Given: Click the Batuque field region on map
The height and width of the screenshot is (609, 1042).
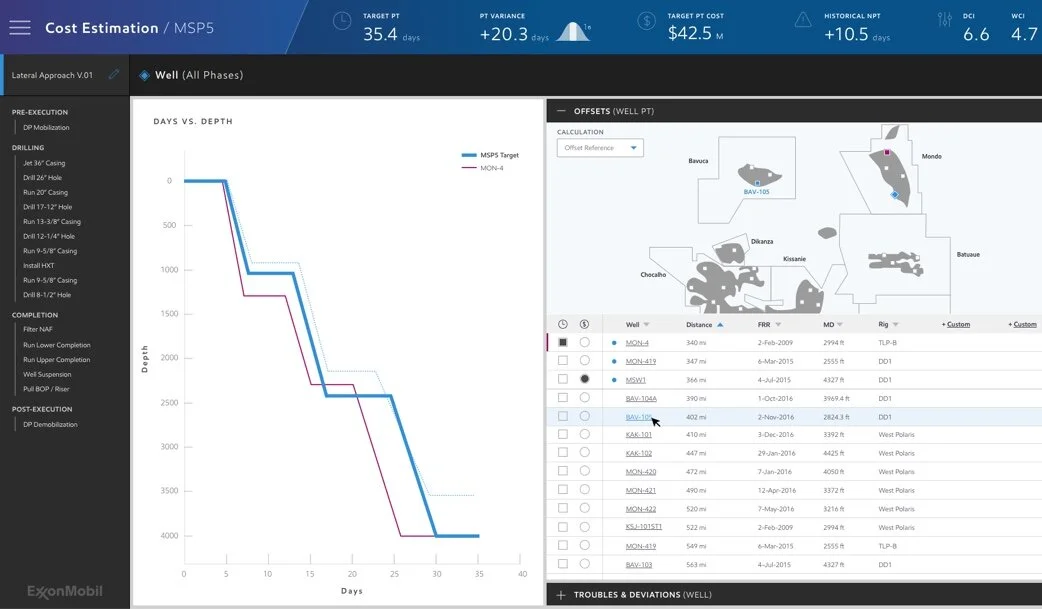Looking at the screenshot, I should (896, 263).
